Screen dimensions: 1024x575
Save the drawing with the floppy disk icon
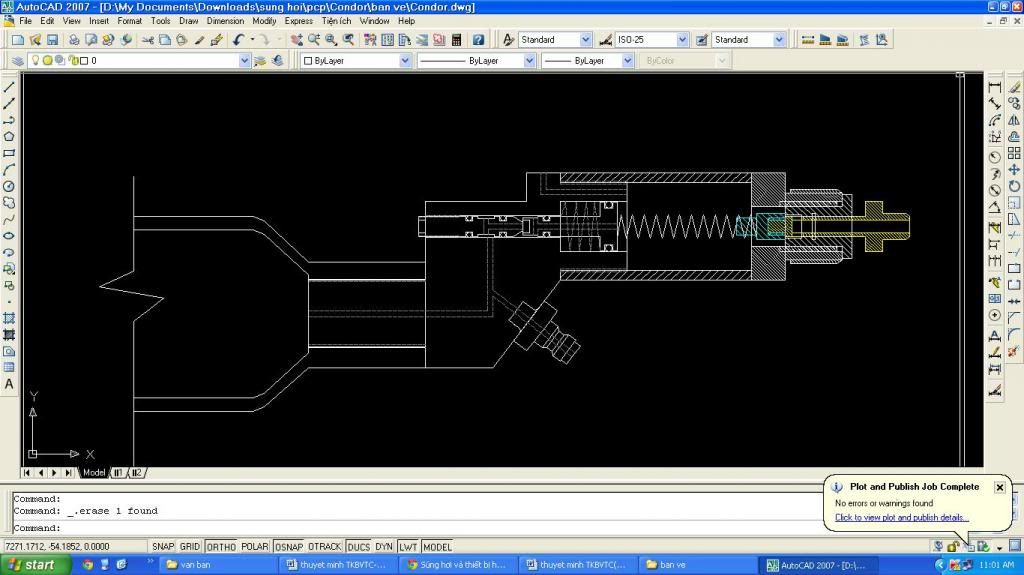tap(52, 40)
